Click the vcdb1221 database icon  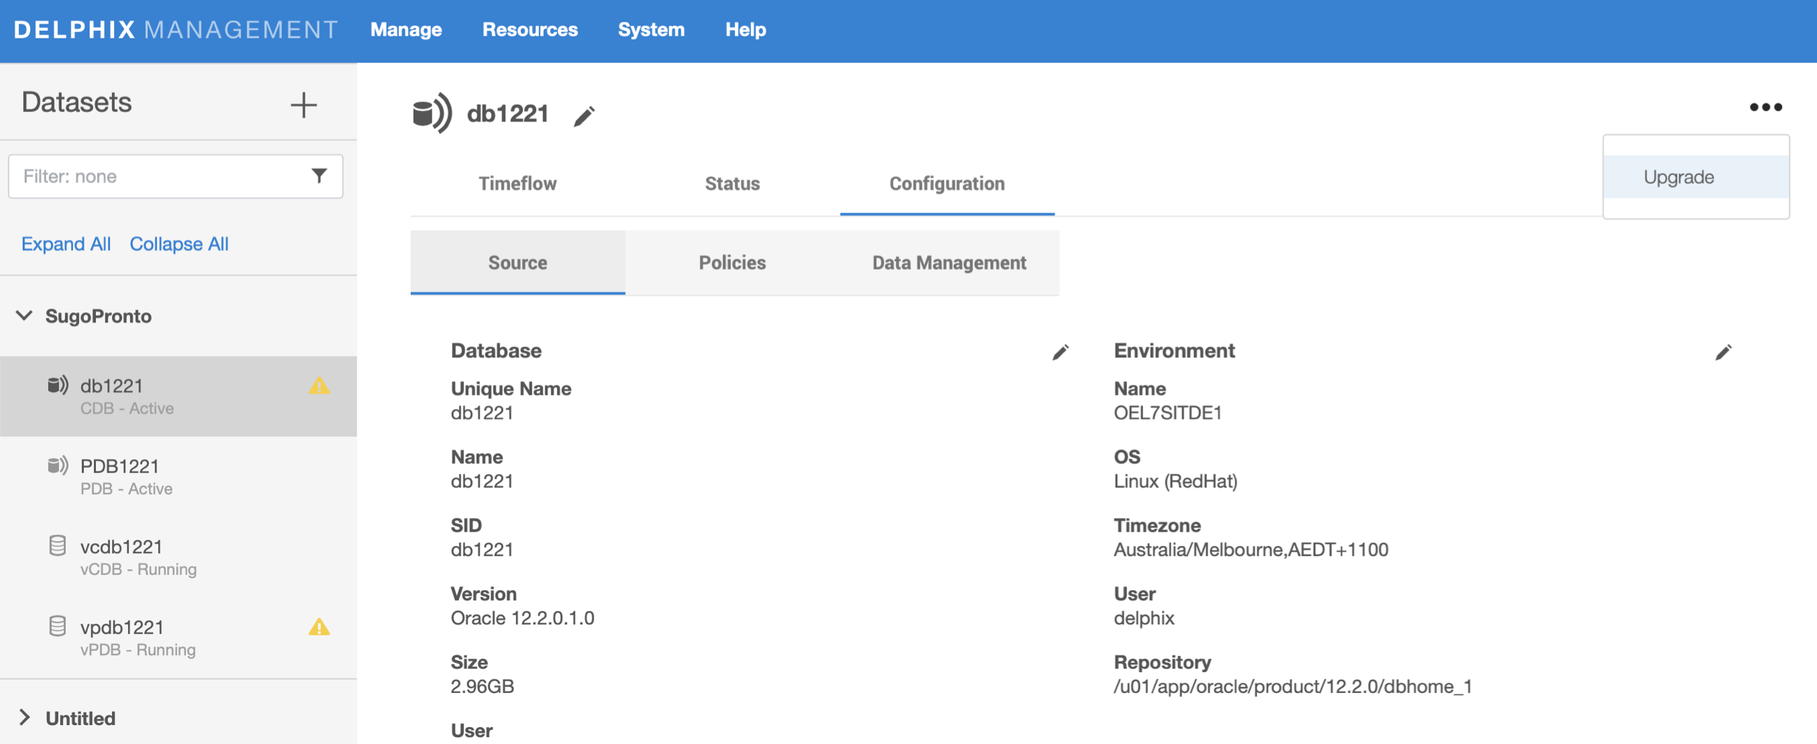[x=58, y=546]
